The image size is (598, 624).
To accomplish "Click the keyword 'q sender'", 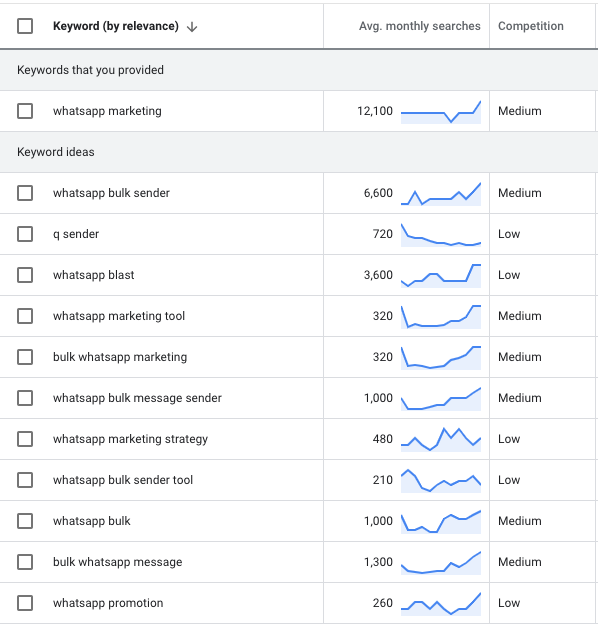I will coord(76,234).
